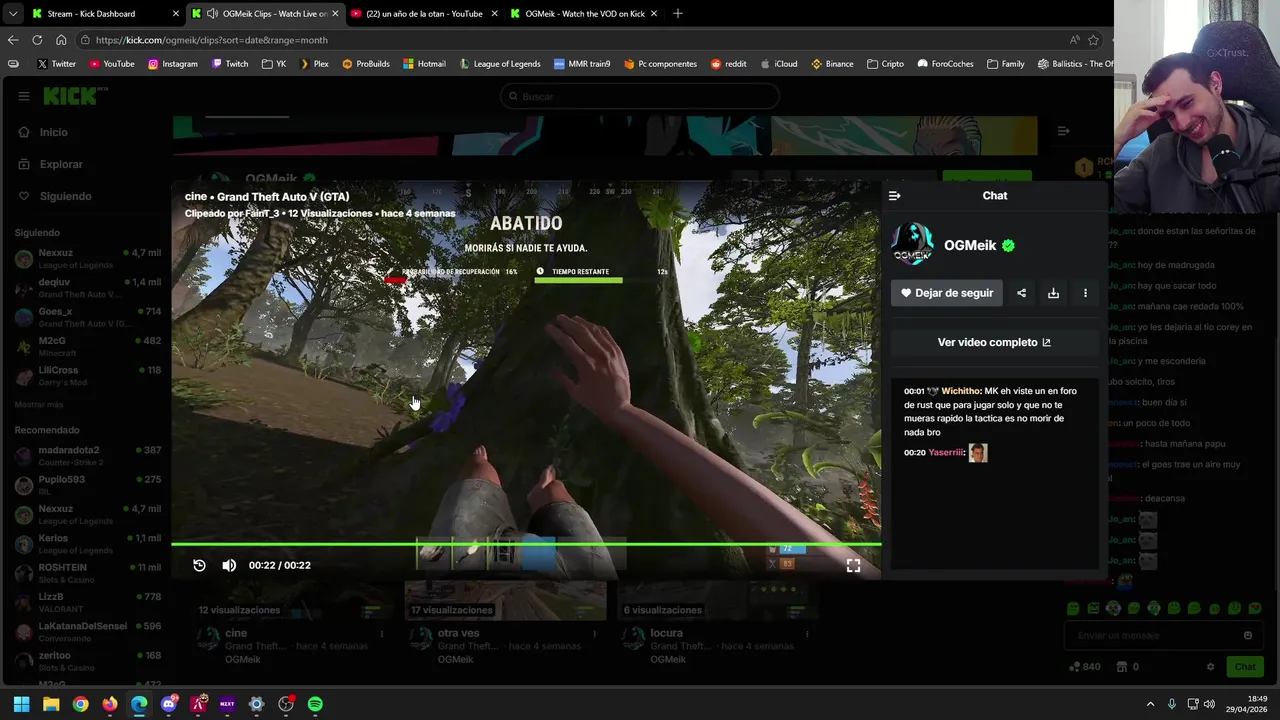The height and width of the screenshot is (720, 1280).
Task: Open Nexxuz channel under Siguiendo list
Action: 88,258
